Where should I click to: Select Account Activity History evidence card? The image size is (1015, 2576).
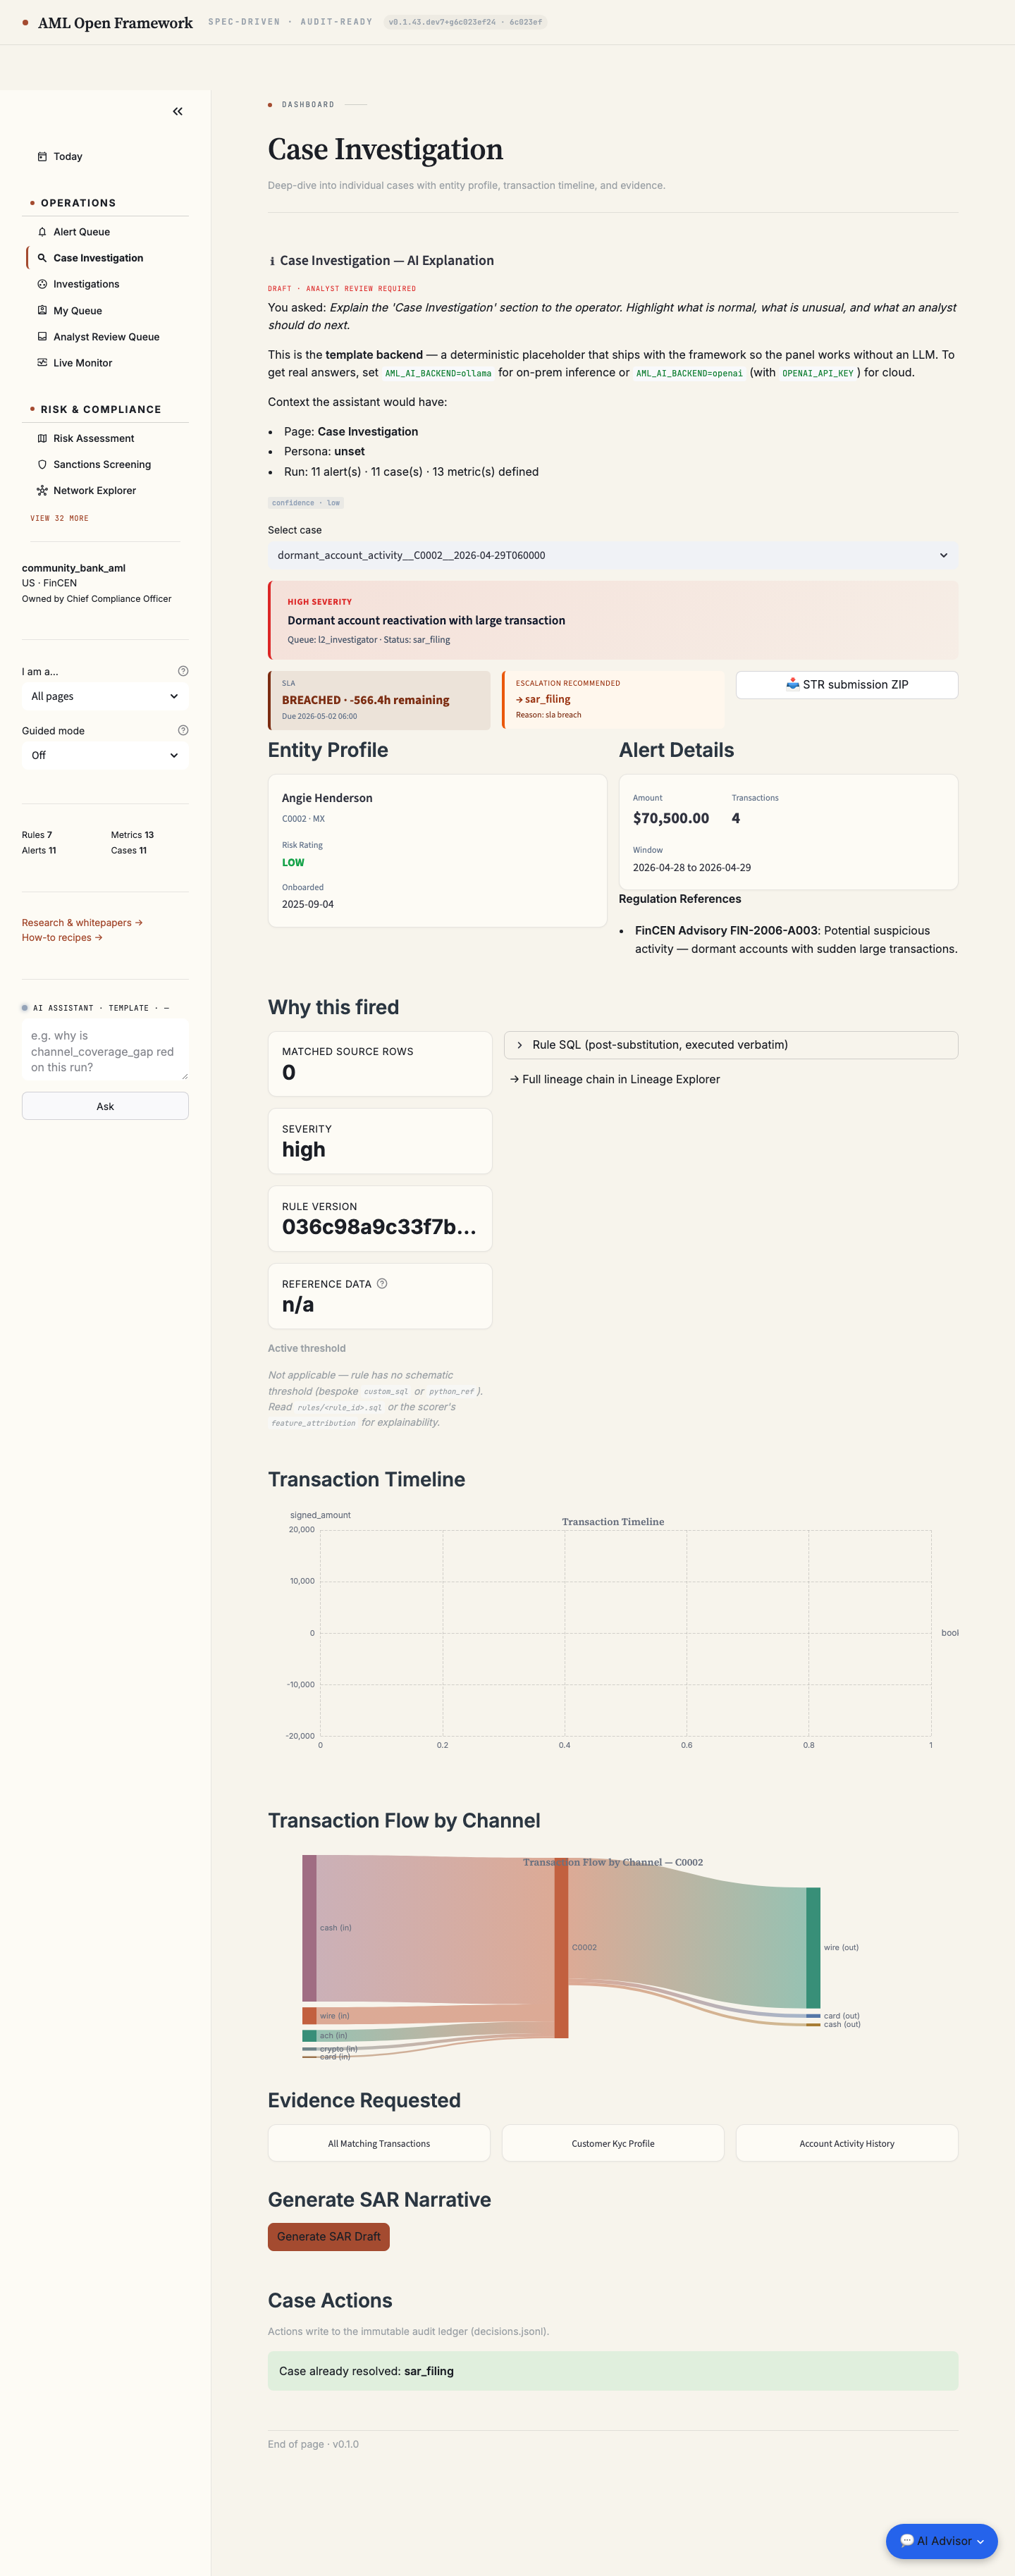(847, 2143)
